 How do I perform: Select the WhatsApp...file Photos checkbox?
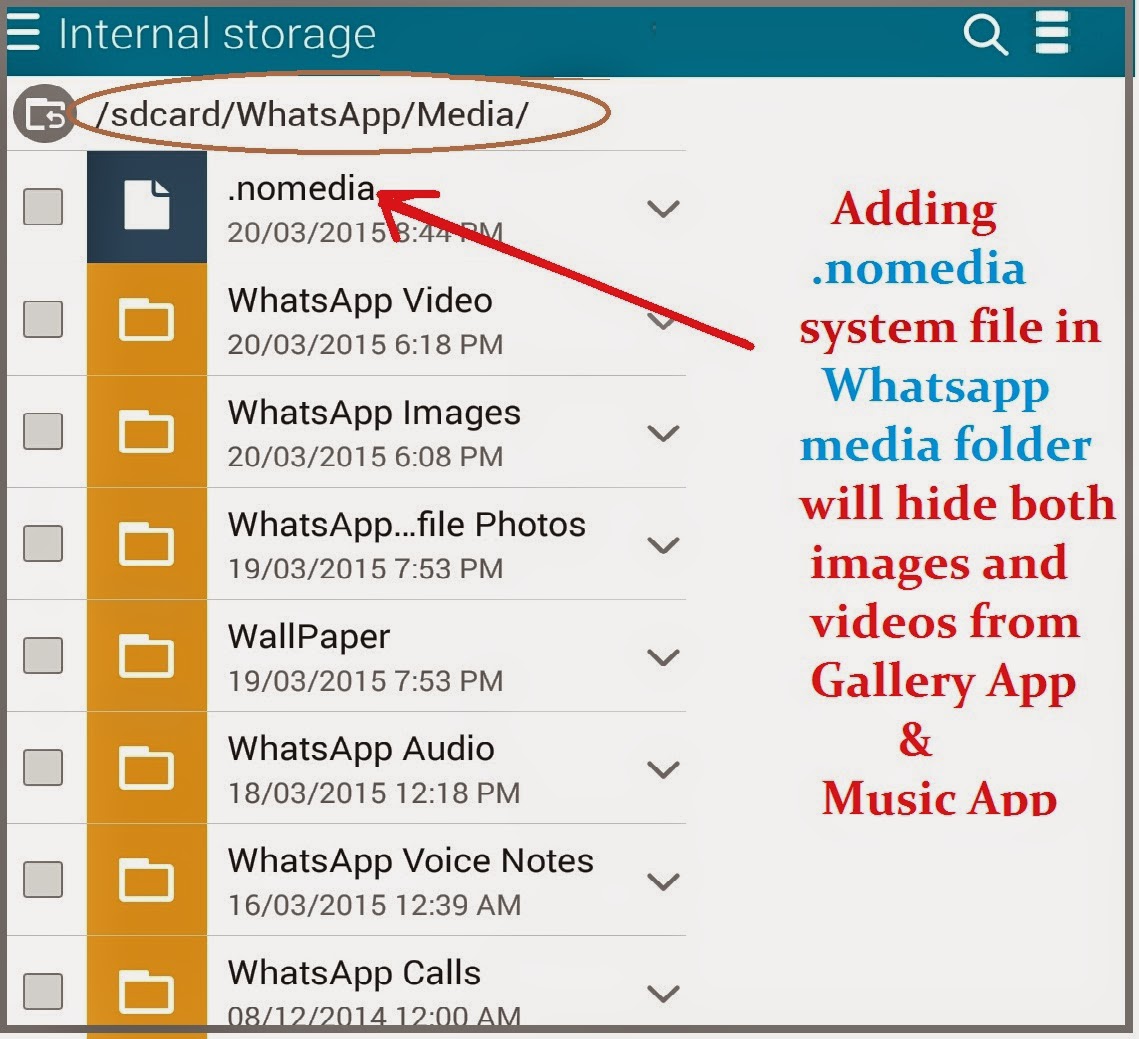tap(43, 543)
